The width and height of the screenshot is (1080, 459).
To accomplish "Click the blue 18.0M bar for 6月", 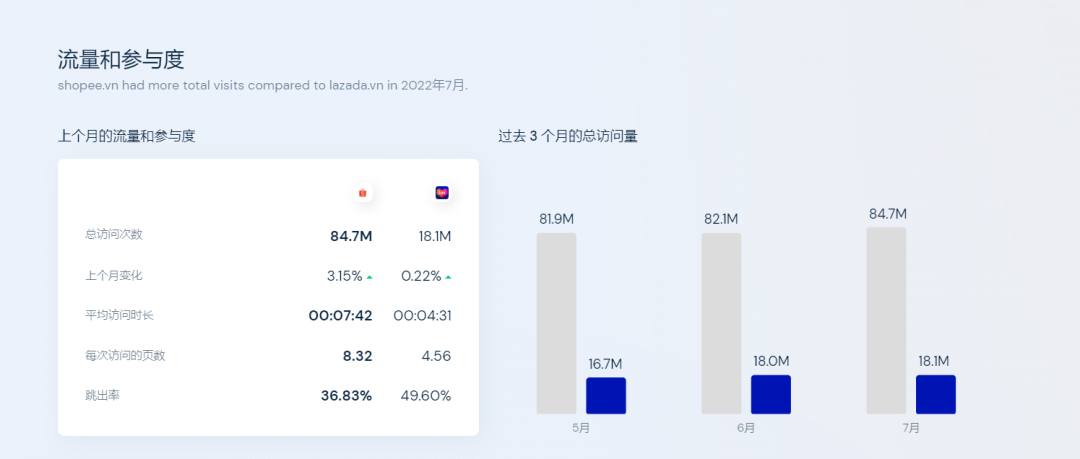I will tap(771, 394).
